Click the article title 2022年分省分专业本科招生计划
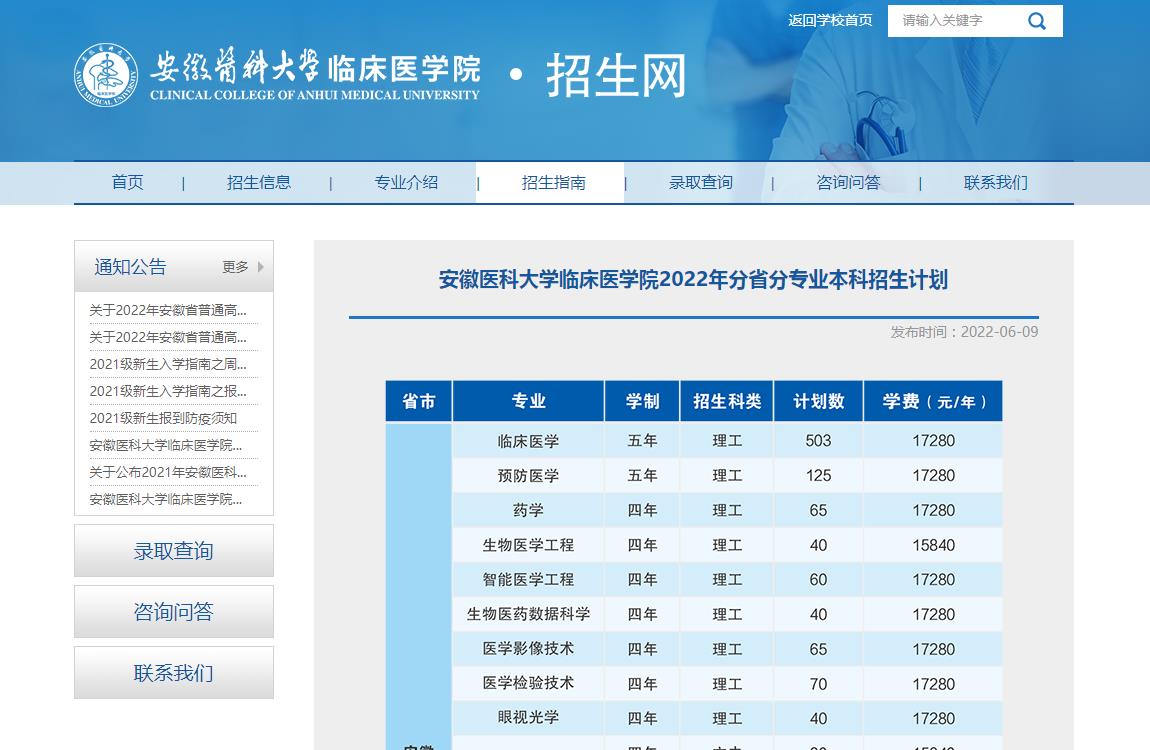The image size is (1150, 750). [x=693, y=281]
